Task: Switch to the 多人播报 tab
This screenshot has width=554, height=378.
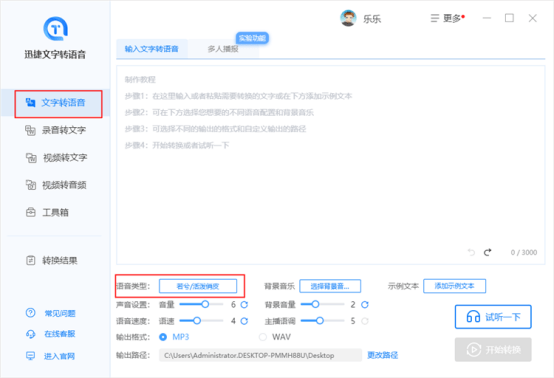Action: (223, 49)
